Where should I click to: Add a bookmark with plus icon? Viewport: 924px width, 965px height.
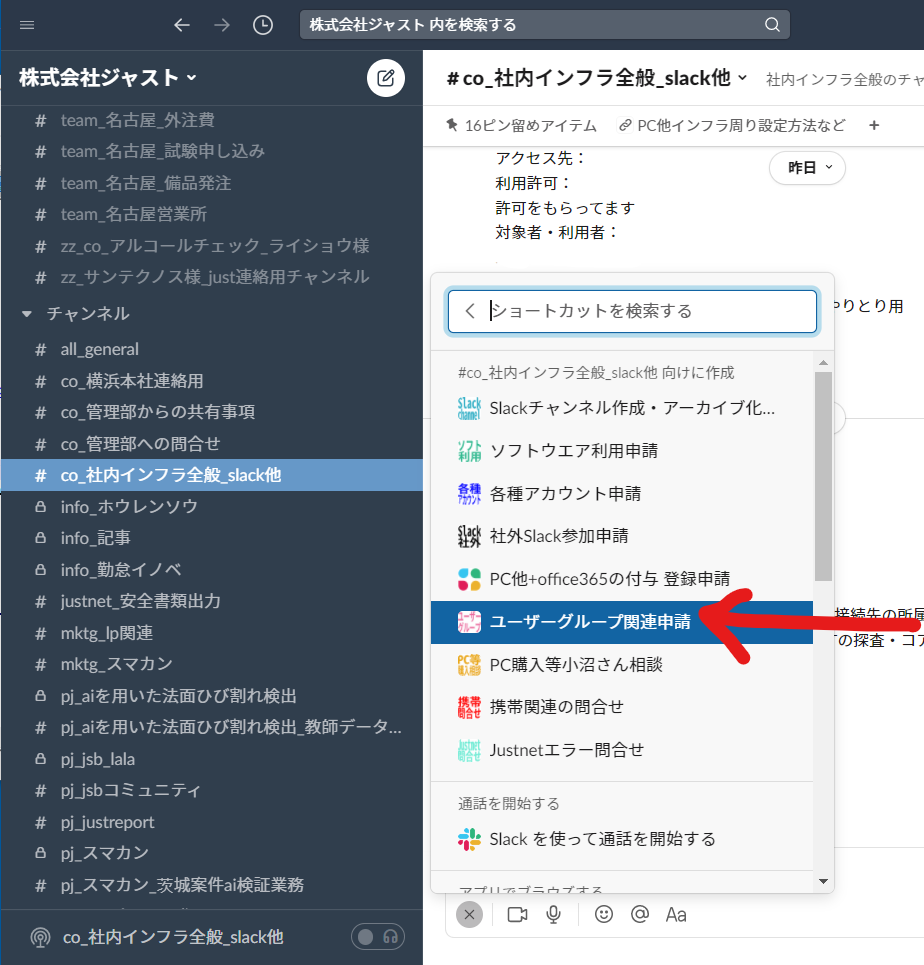(874, 126)
